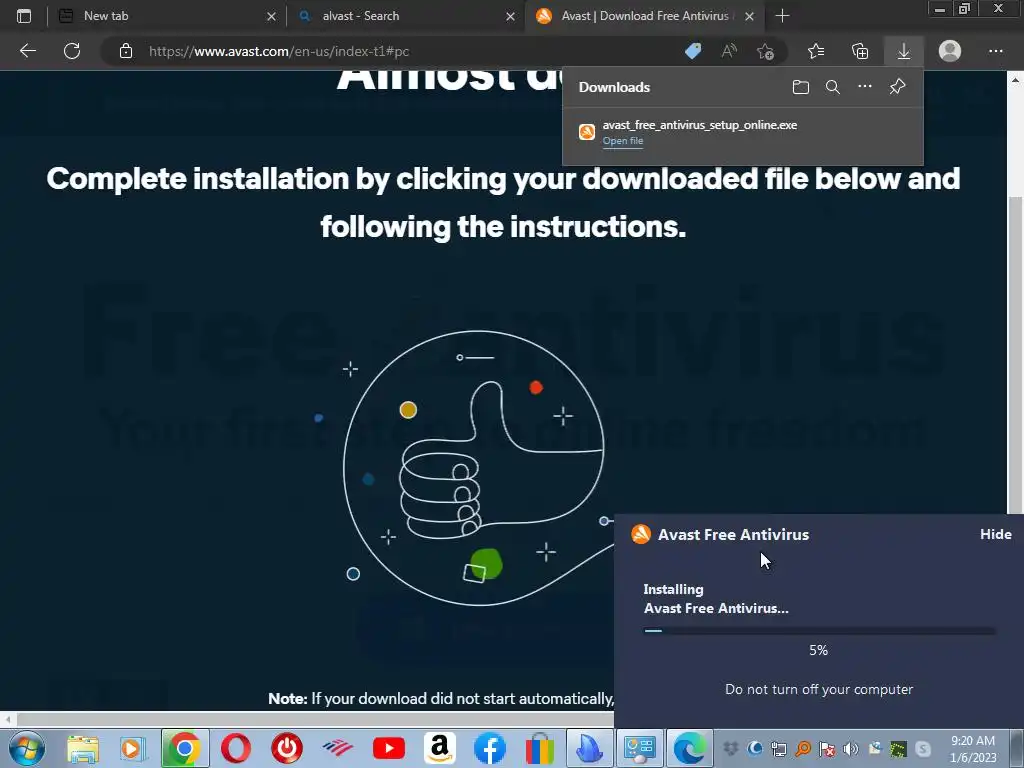Open the colorful shopping bag store icon
The height and width of the screenshot is (768, 1024).
click(x=540, y=748)
